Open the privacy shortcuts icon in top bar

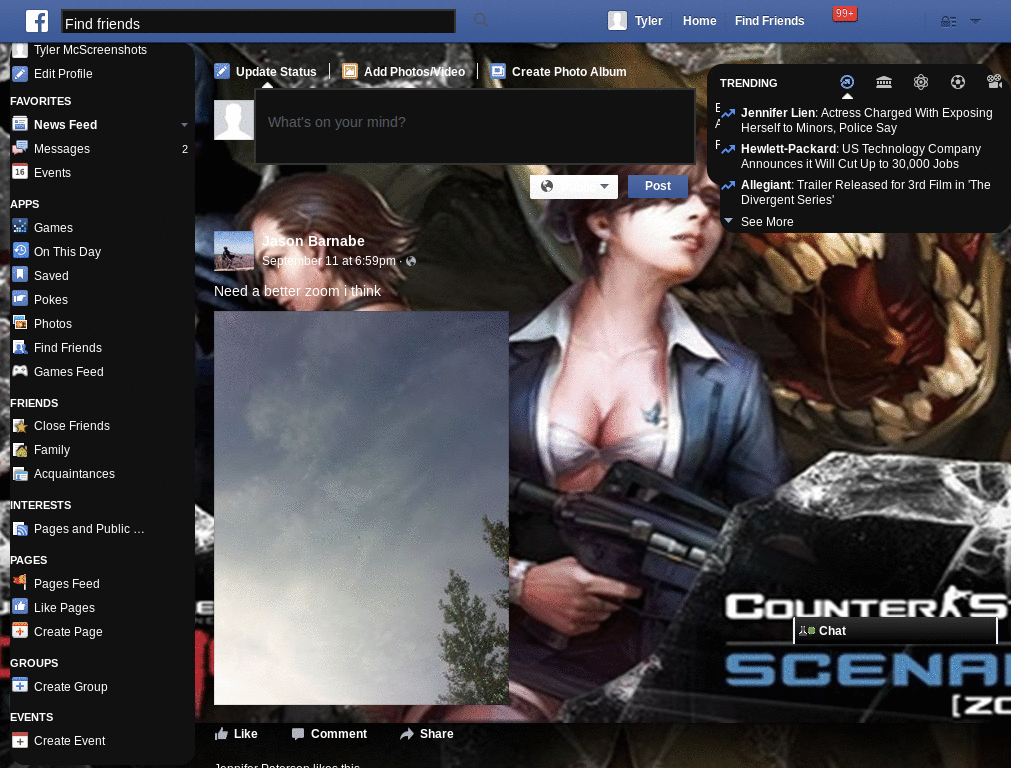click(x=948, y=22)
